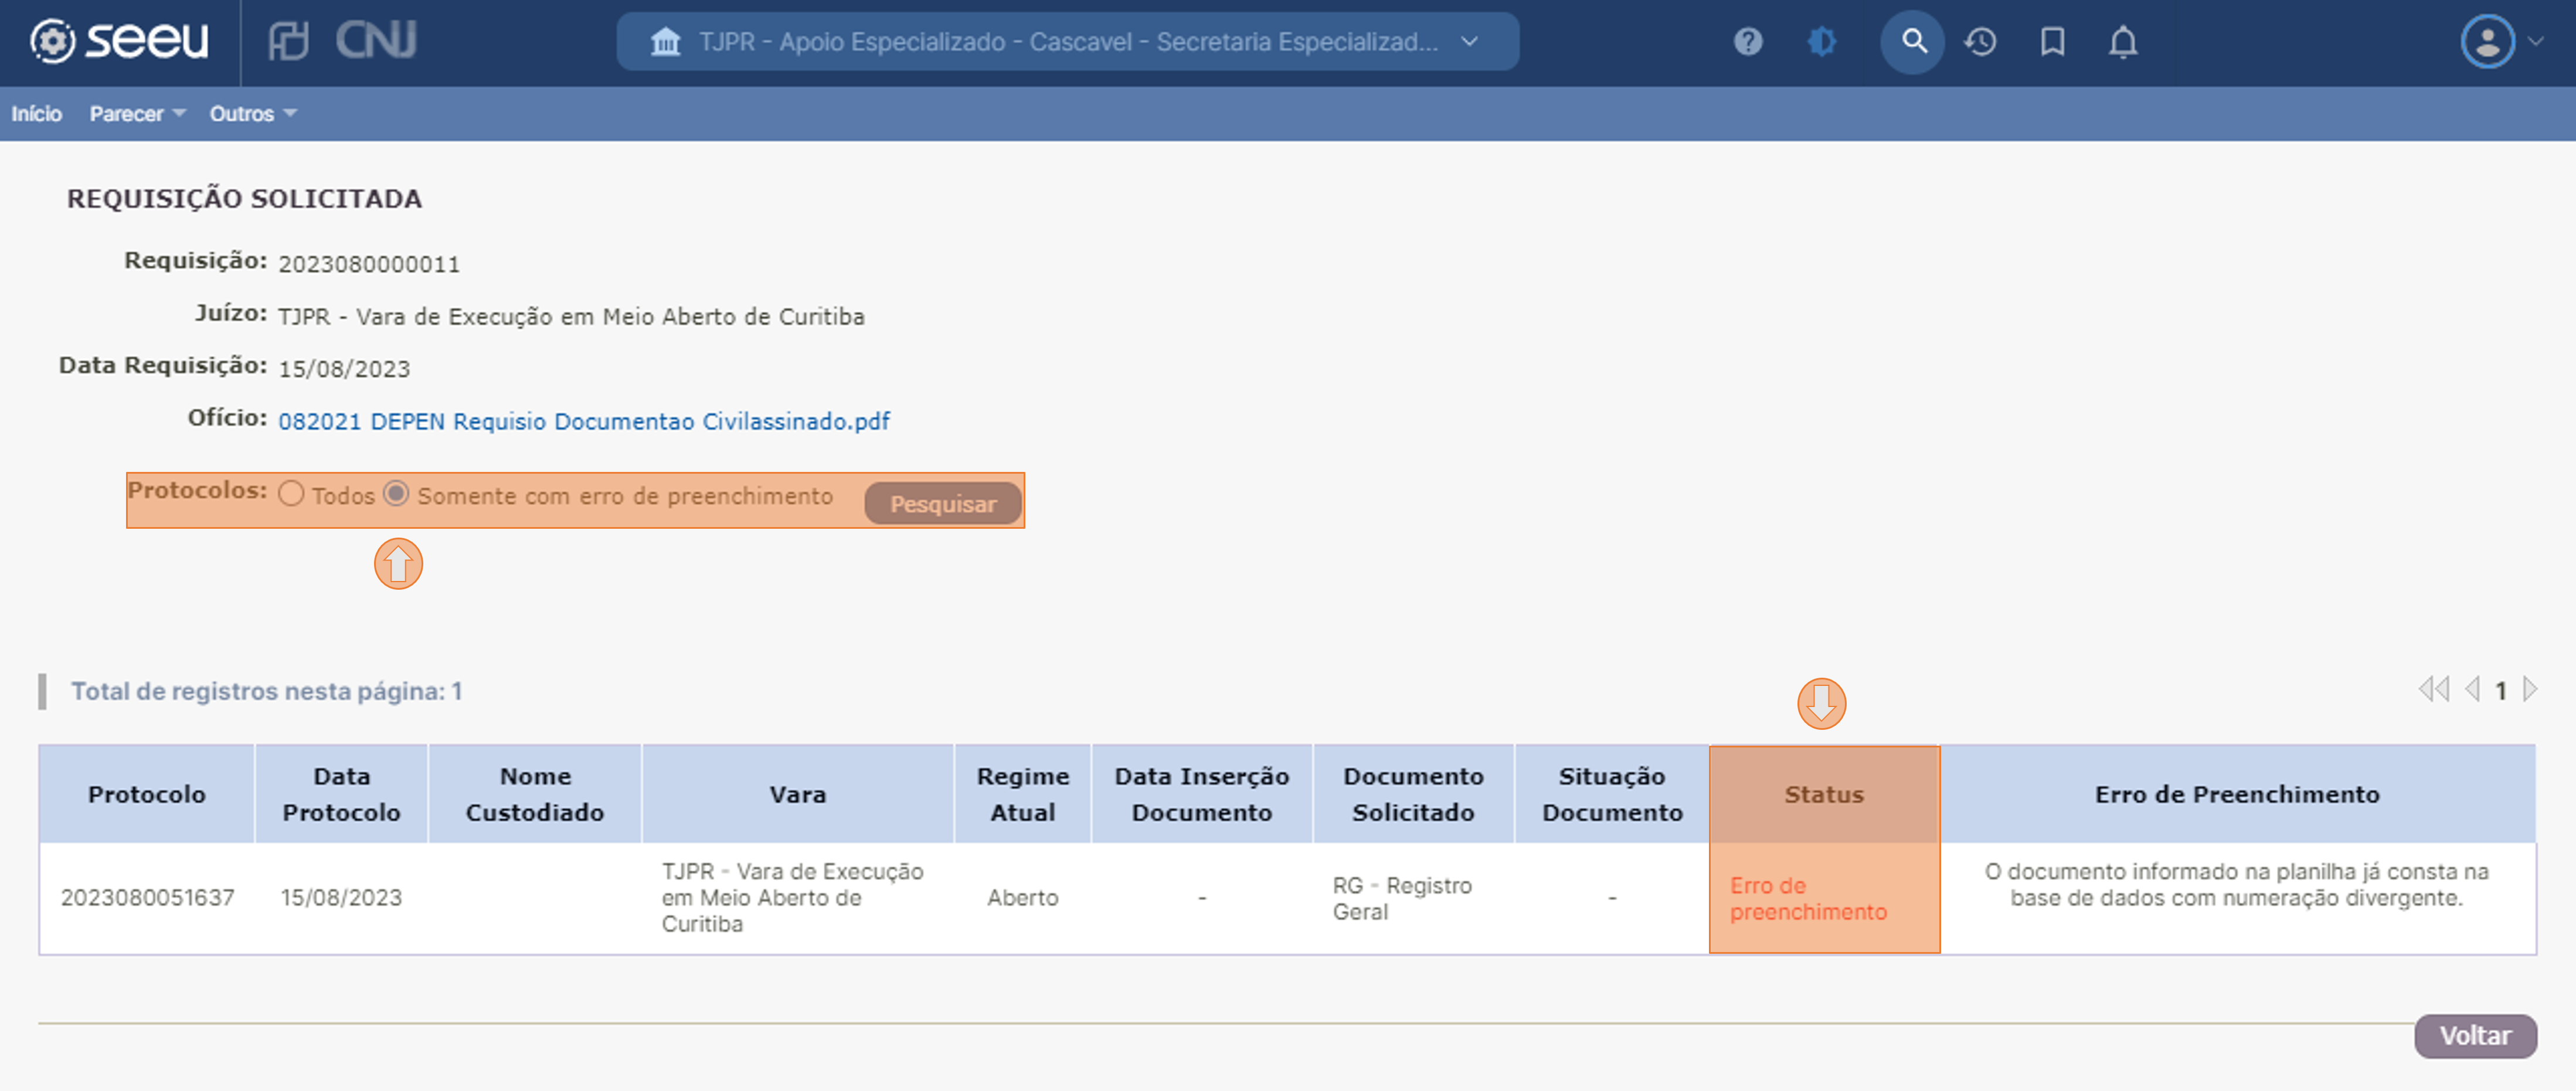Click the 15/08/2023 date in table row

click(341, 898)
